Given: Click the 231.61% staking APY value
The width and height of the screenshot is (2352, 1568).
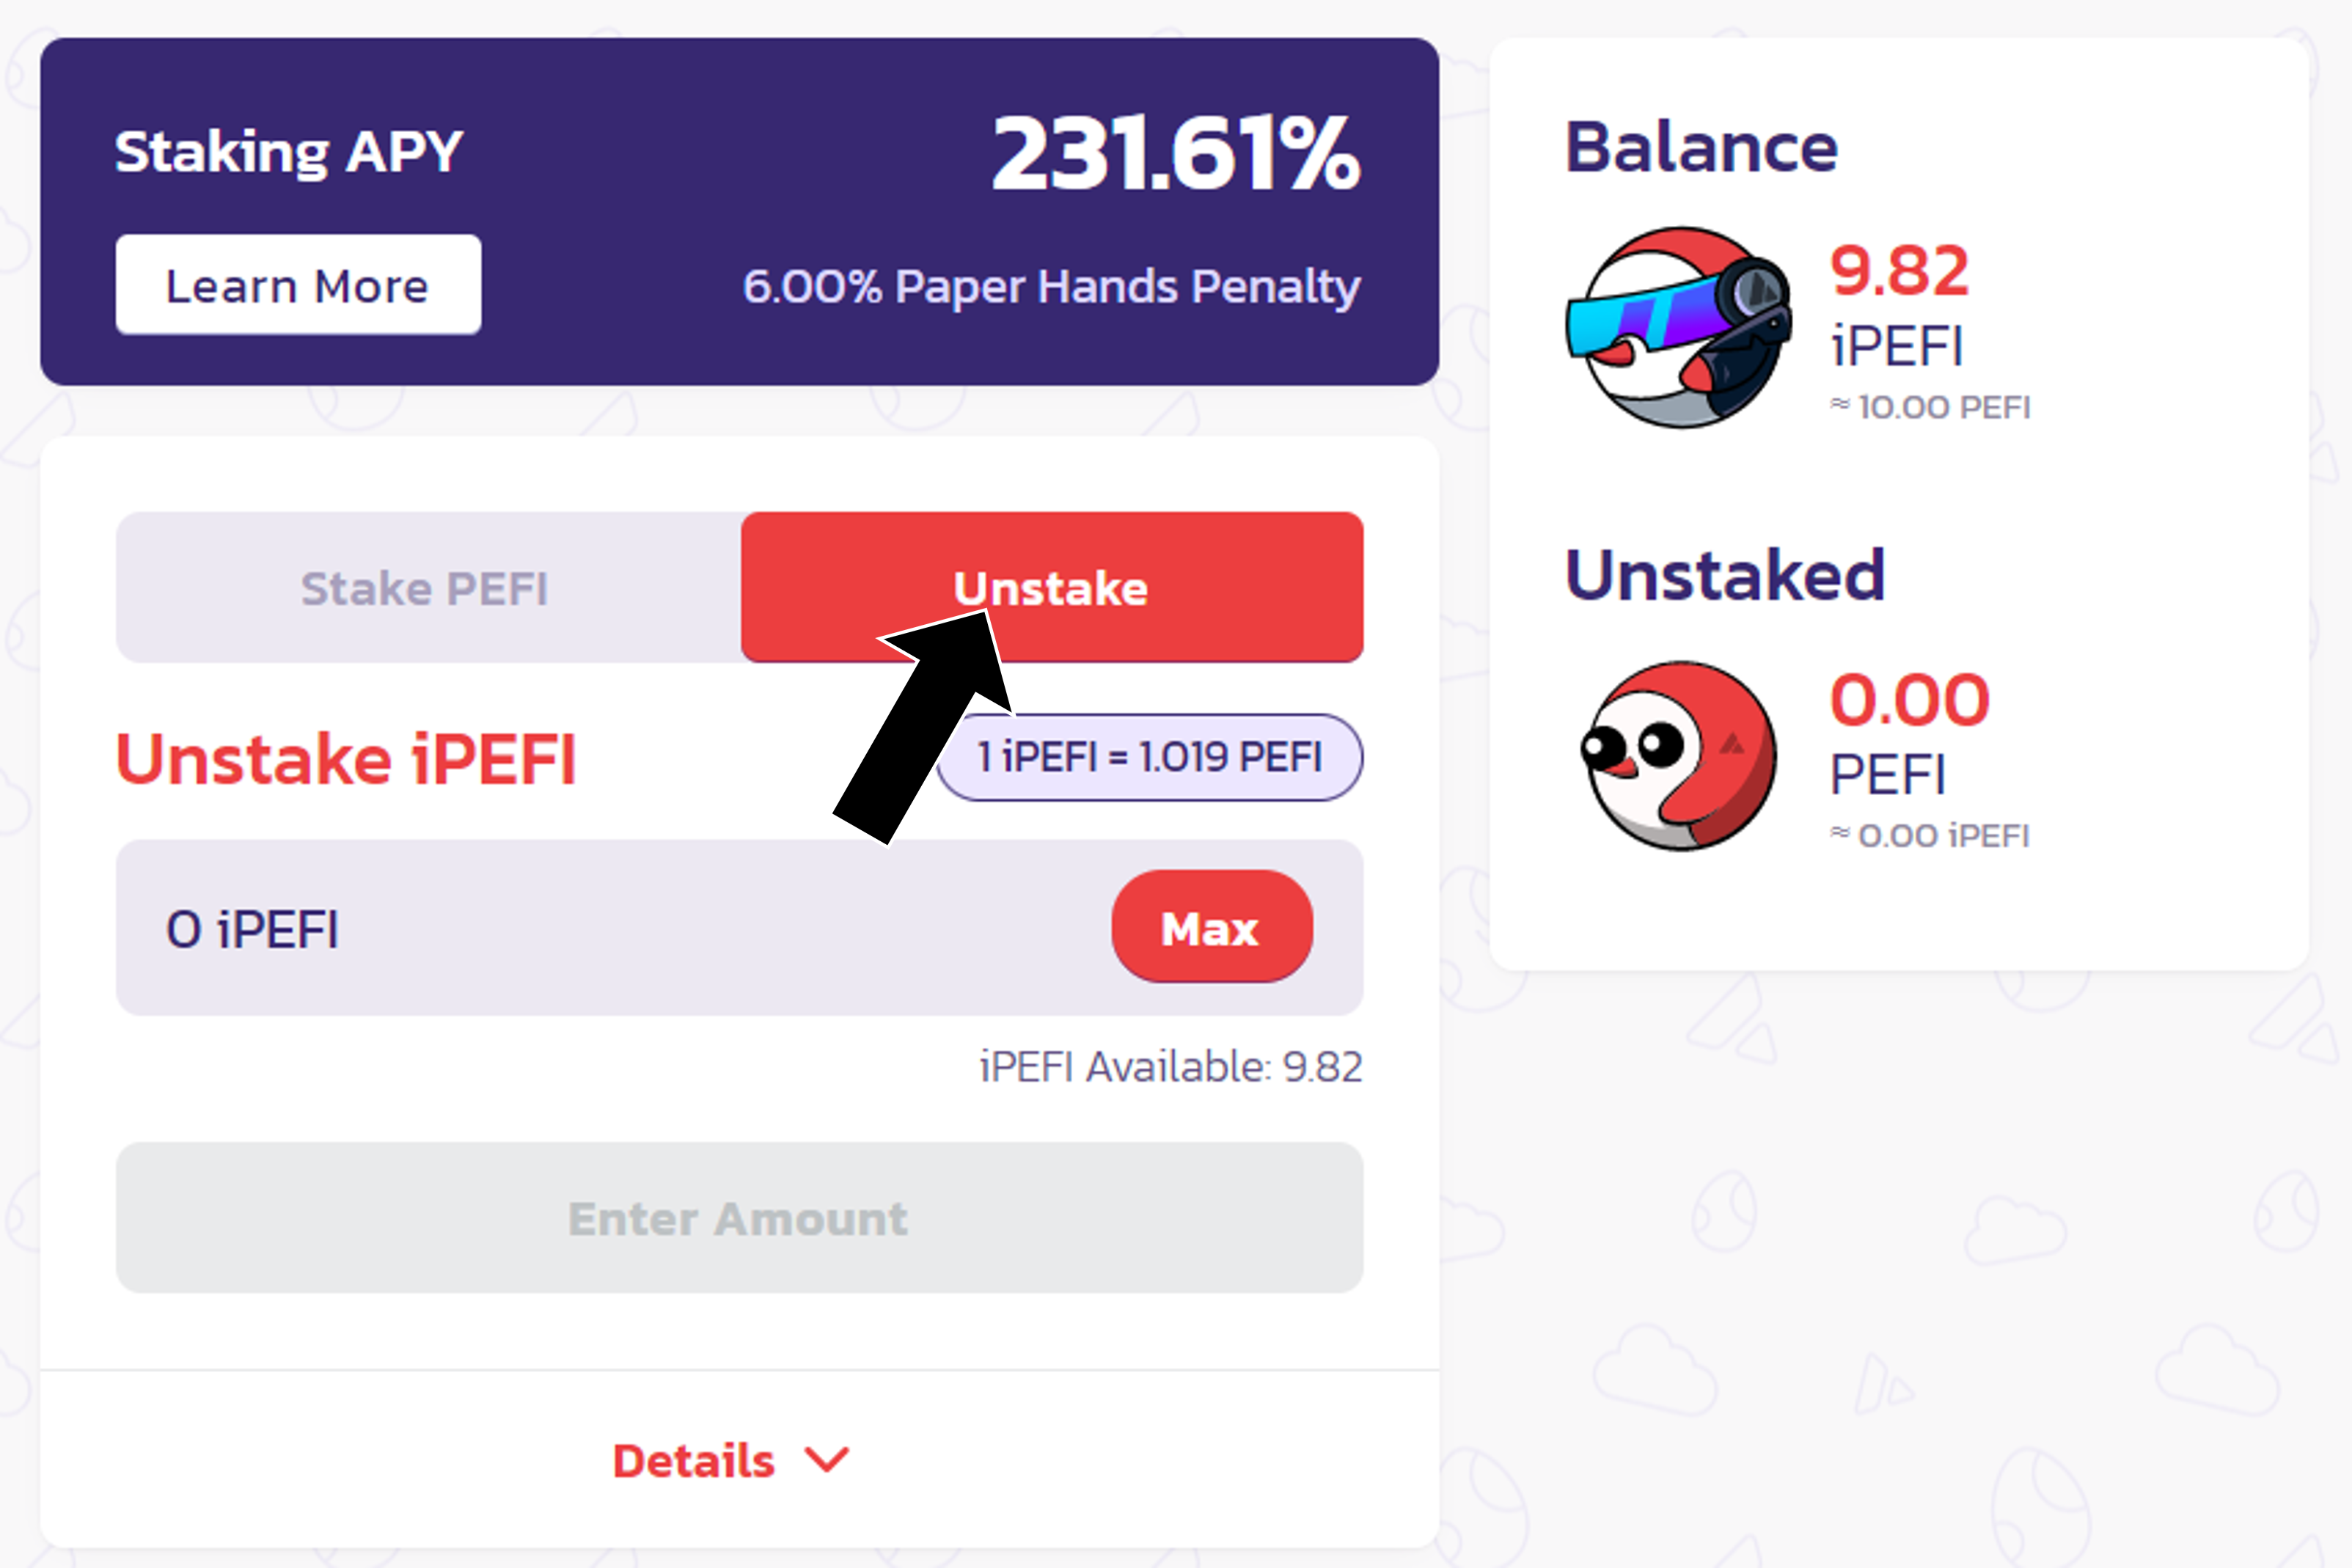Looking at the screenshot, I should [1176, 153].
